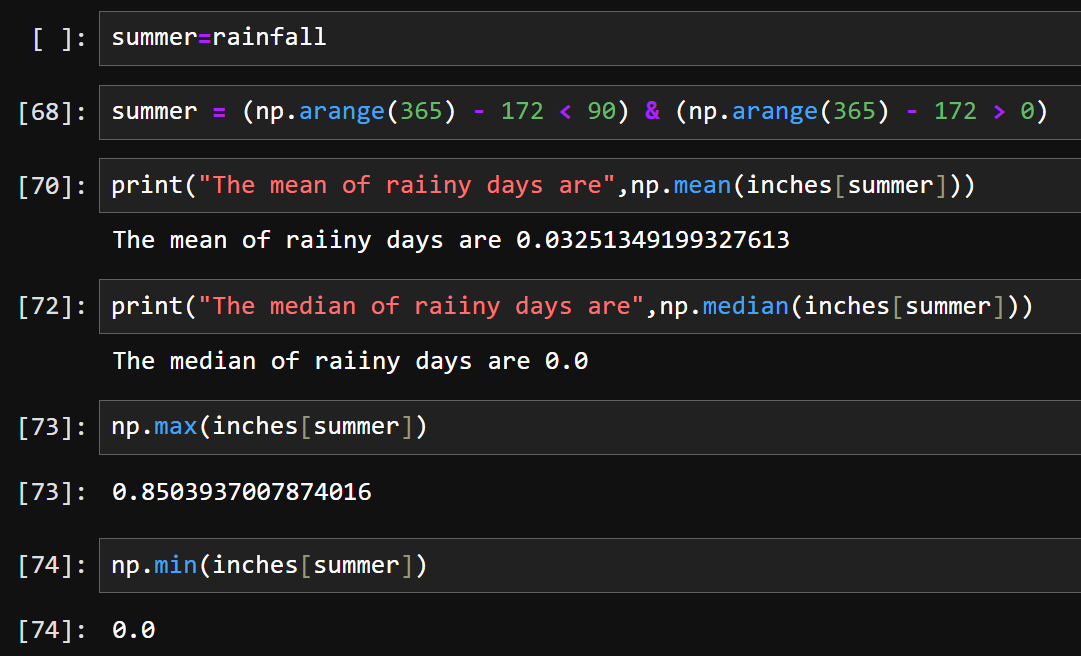Click the cell printing the median of raiiny days
1081x656 pixels.
click(x=590, y=307)
